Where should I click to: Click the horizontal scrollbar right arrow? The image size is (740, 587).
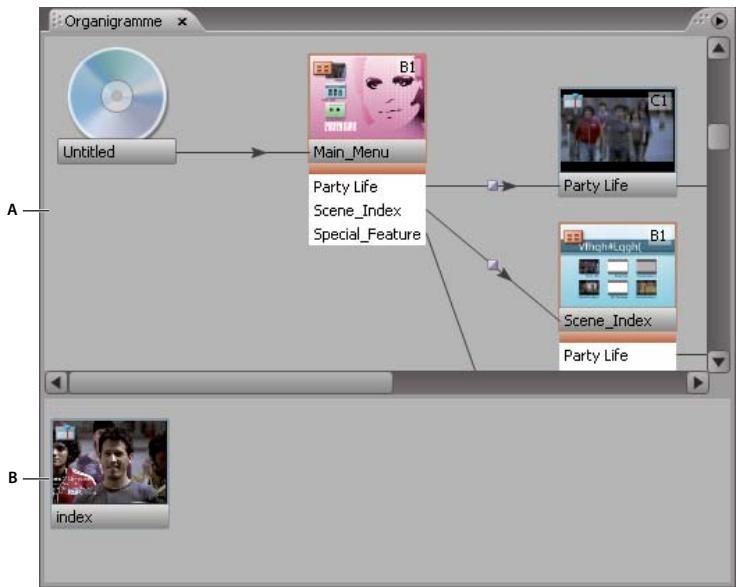coord(698,382)
